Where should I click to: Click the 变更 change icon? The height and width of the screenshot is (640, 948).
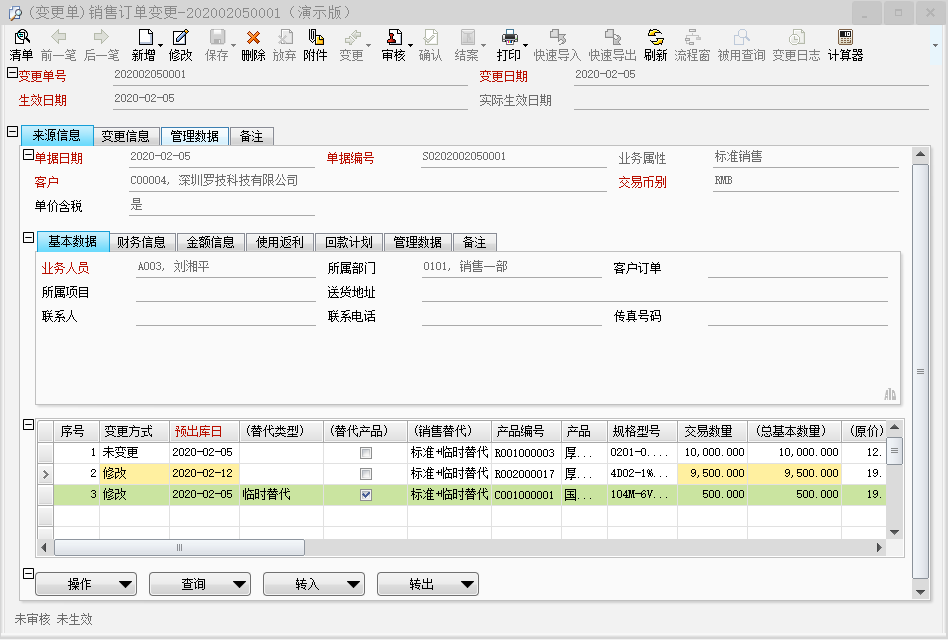(x=351, y=45)
